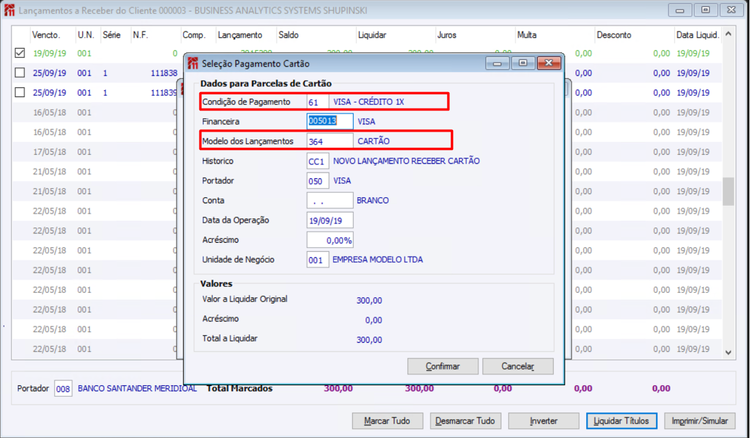Click BANCO SANTANDER MERIDIONAL text
This screenshot has width=750, height=438.
[x=137, y=389]
